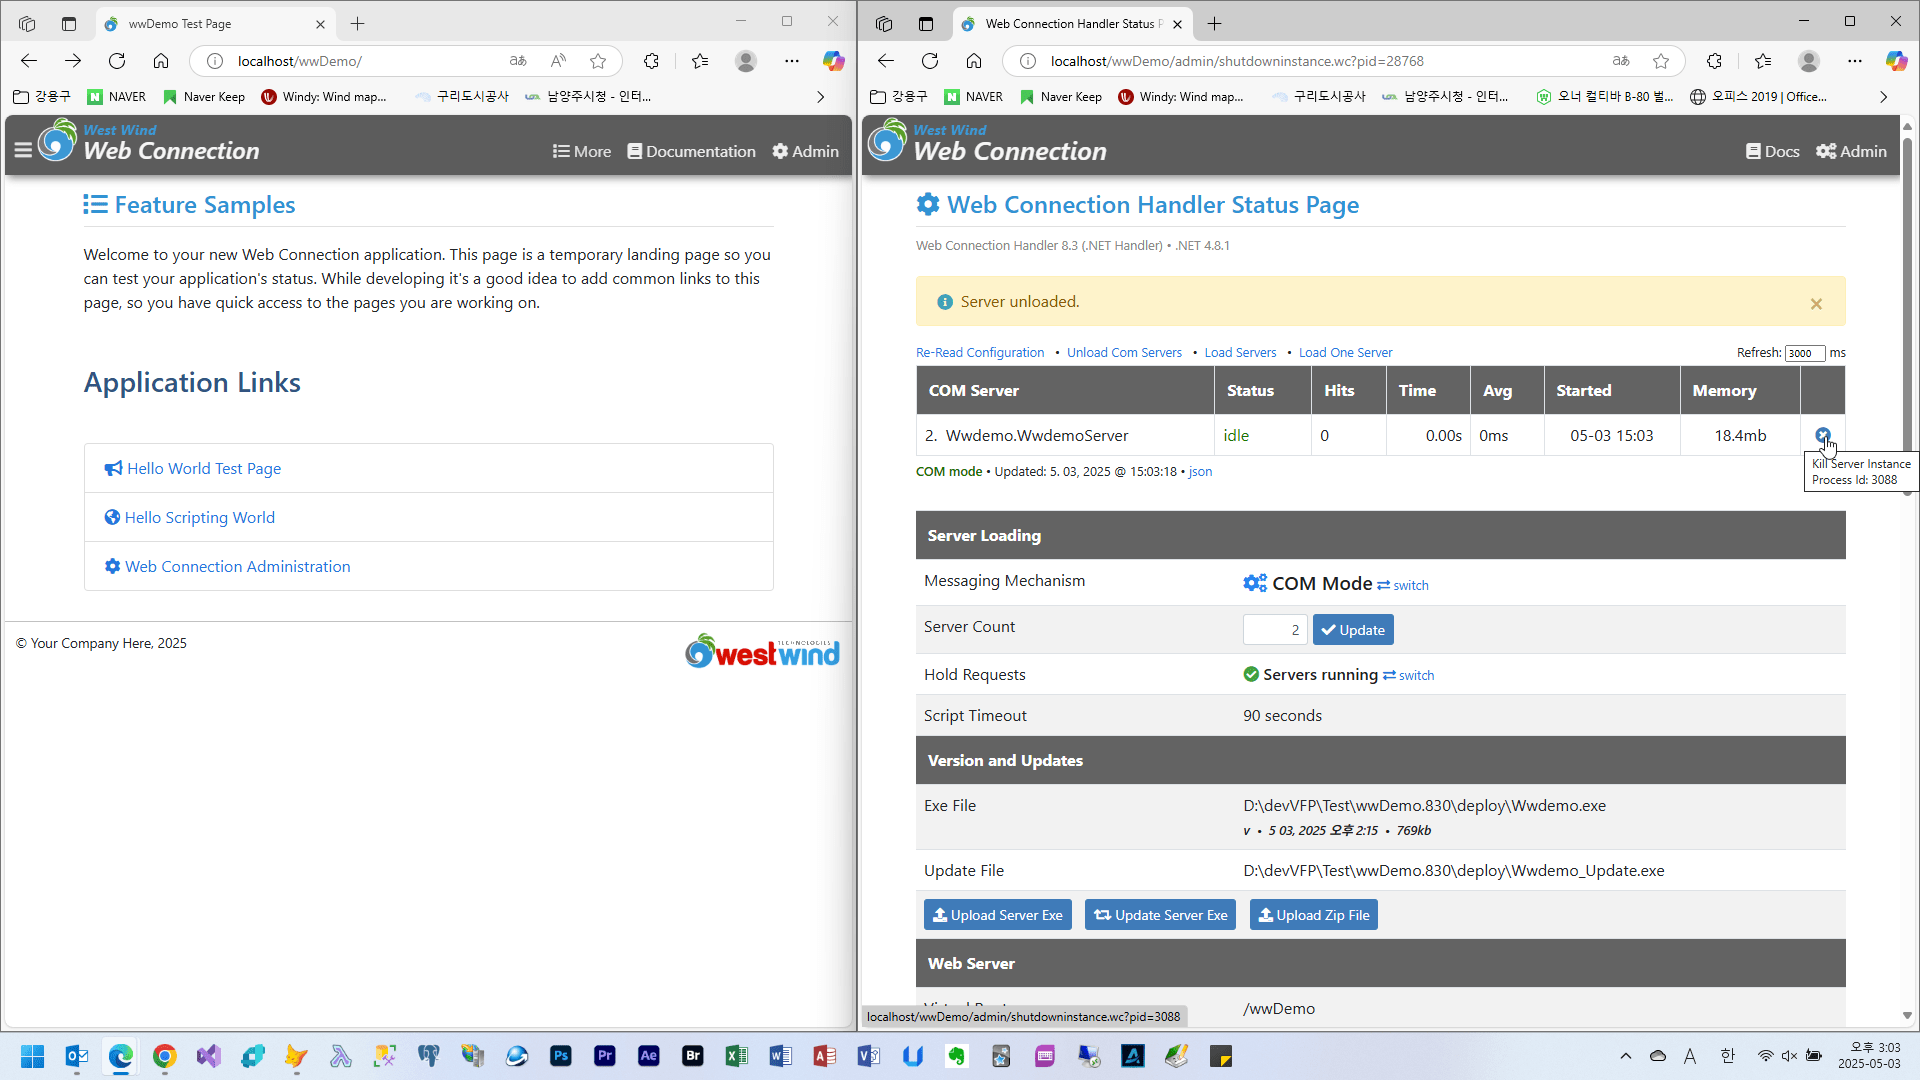Open Copilot in the left browser
Viewport: 1920px width, 1080px height.
pos(833,61)
